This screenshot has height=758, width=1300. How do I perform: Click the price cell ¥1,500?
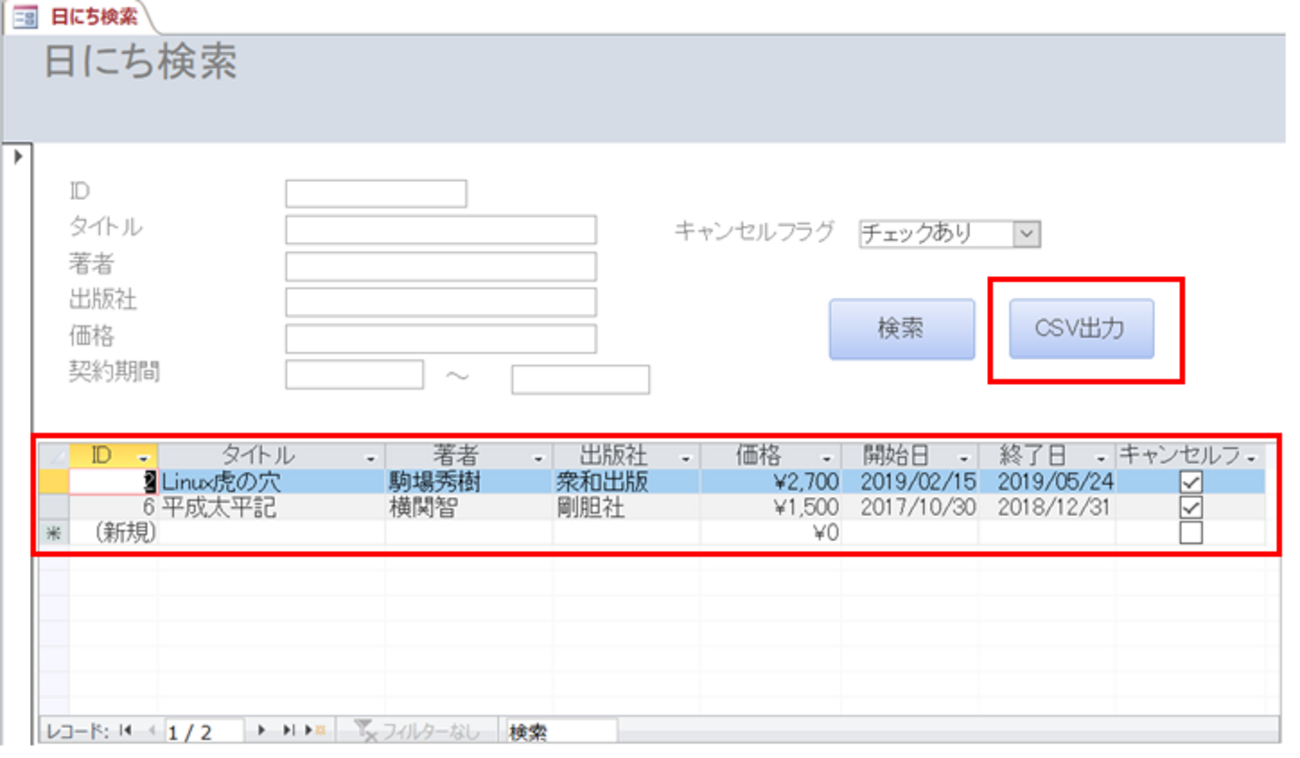pyautogui.click(x=771, y=507)
